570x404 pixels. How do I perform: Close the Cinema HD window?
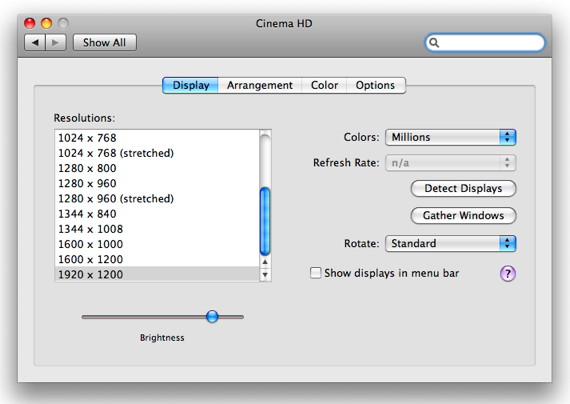click(29, 23)
